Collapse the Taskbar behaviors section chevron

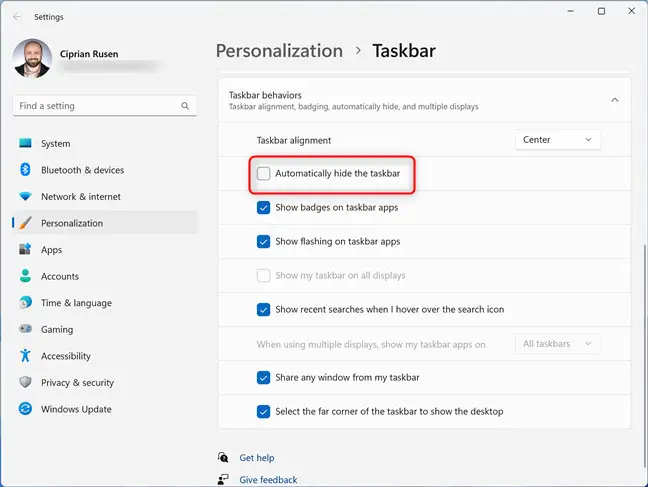pyautogui.click(x=615, y=100)
